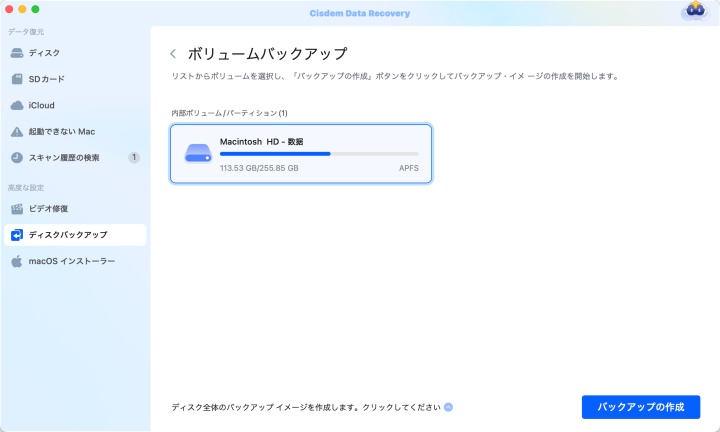Maximize the window with green button
720x432 pixels.
coord(35,9)
